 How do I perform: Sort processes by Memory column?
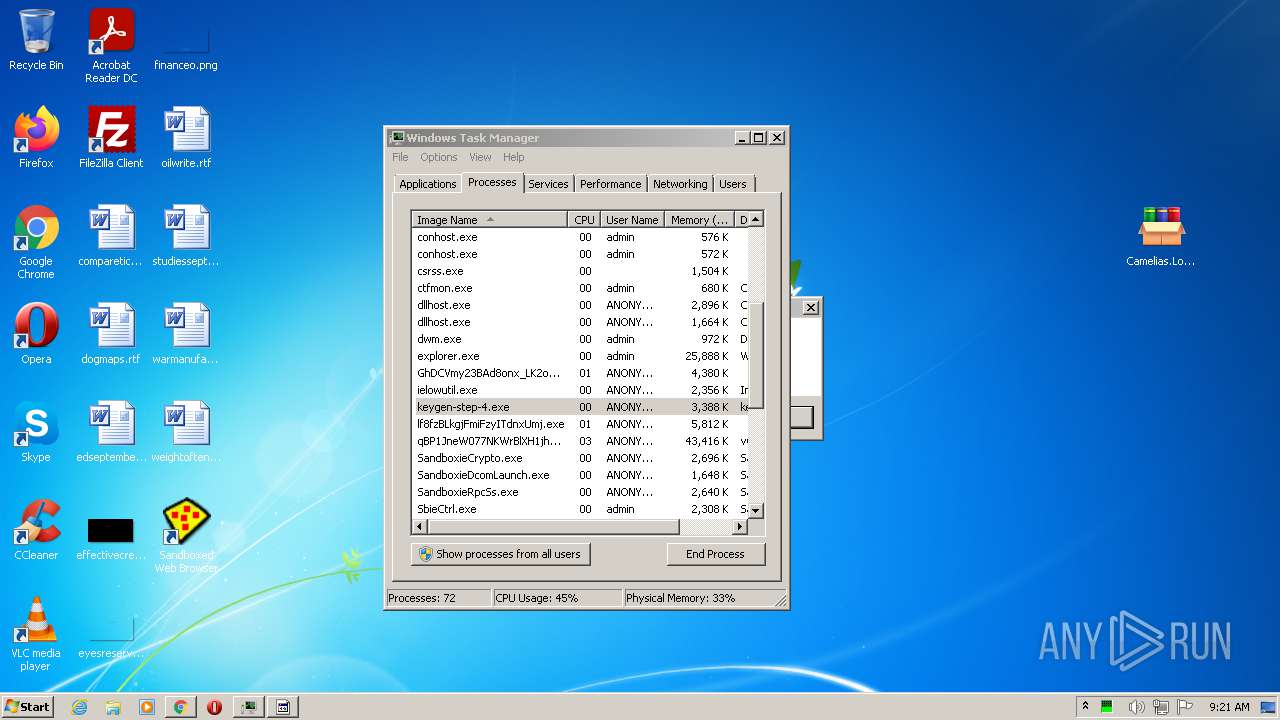tap(699, 219)
